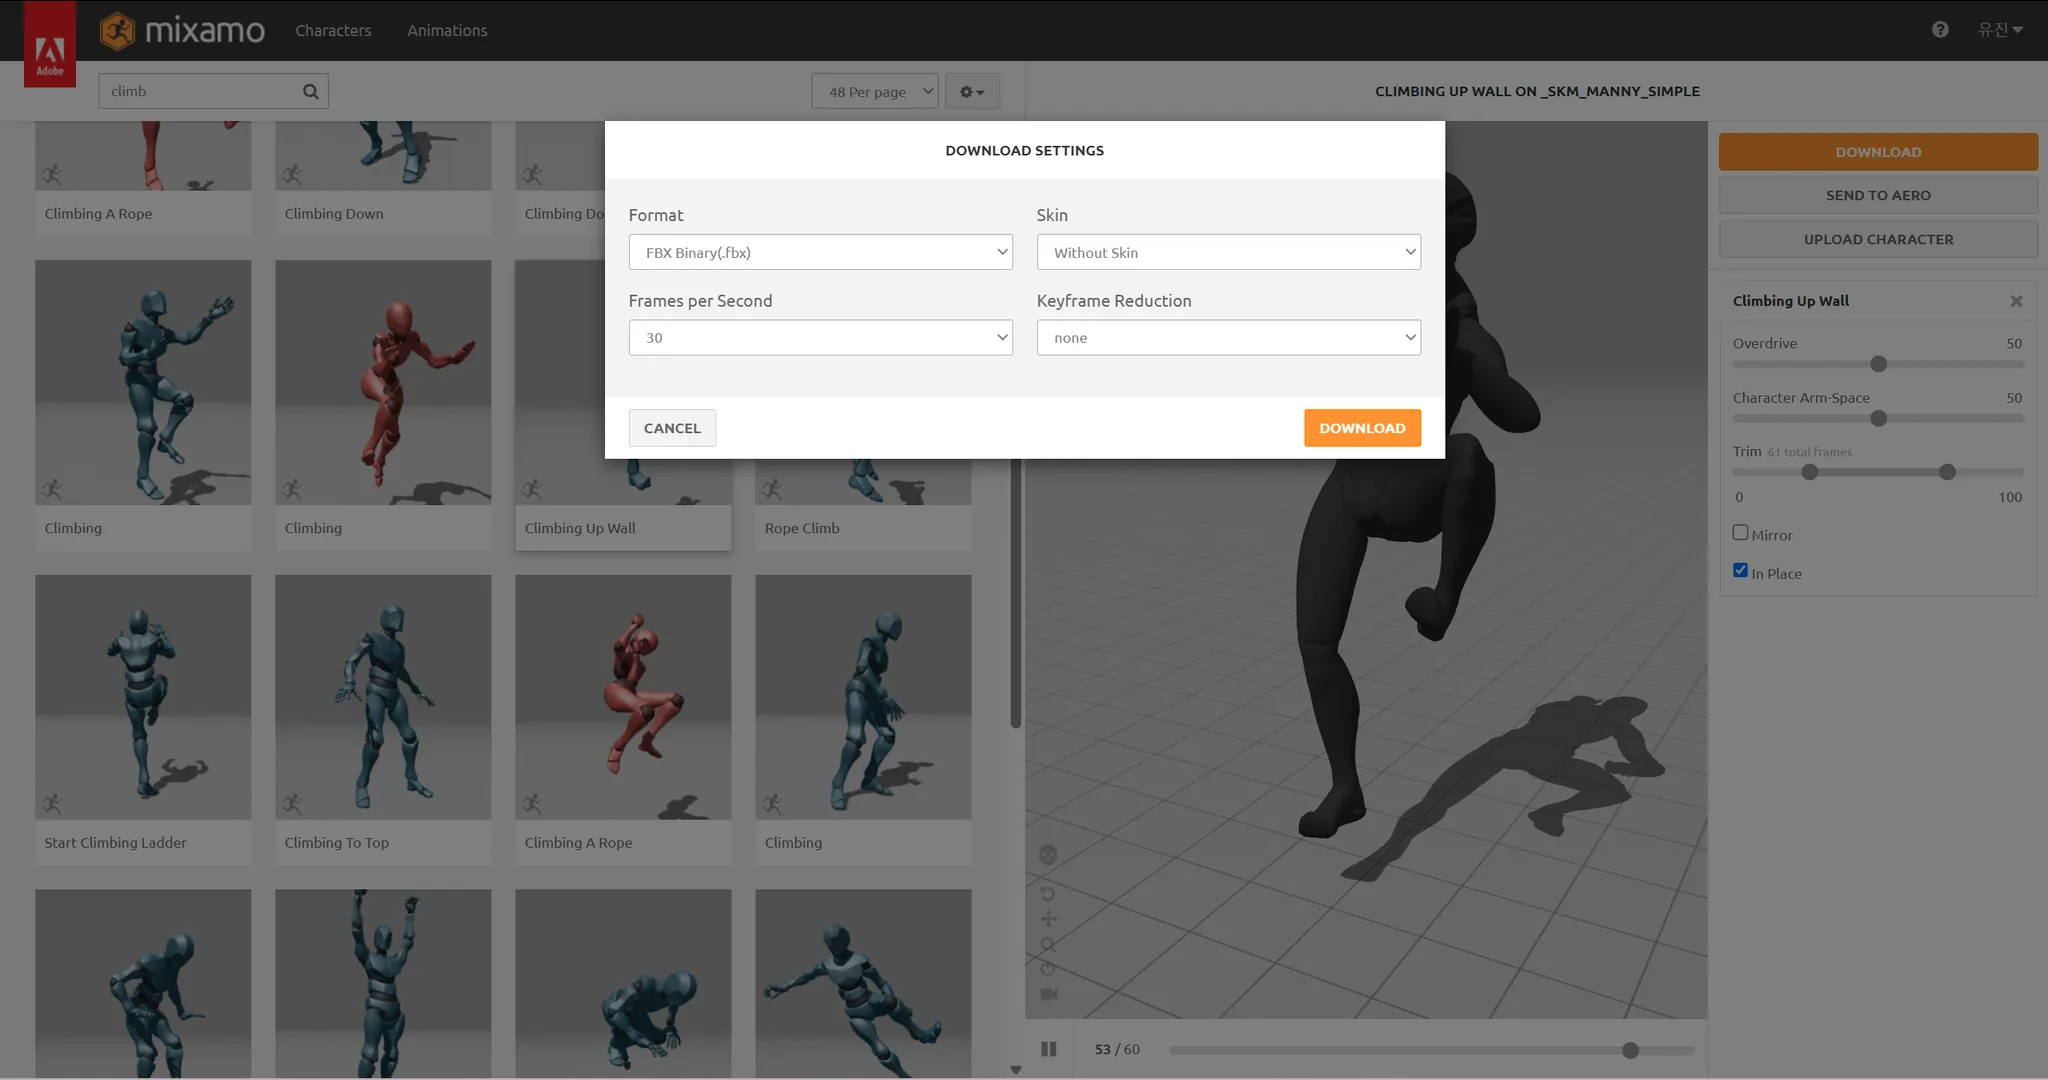Close the Climbing Up Wall panel
2048x1080 pixels.
[2016, 301]
